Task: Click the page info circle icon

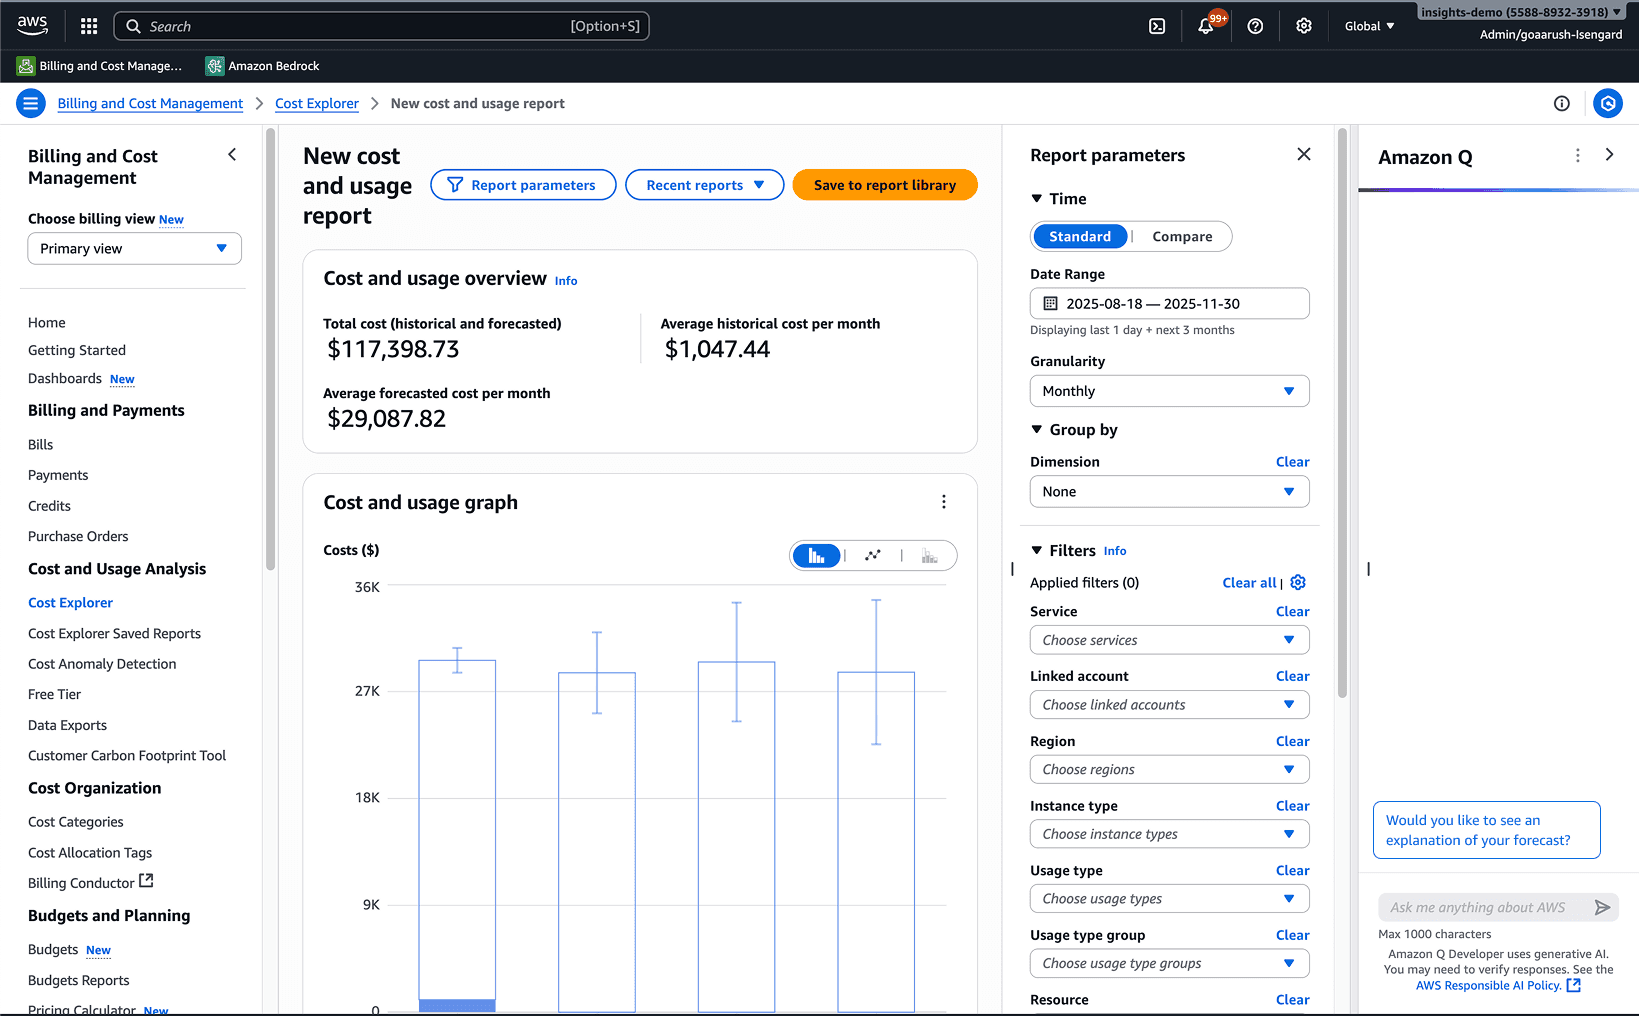Action: tap(1562, 103)
